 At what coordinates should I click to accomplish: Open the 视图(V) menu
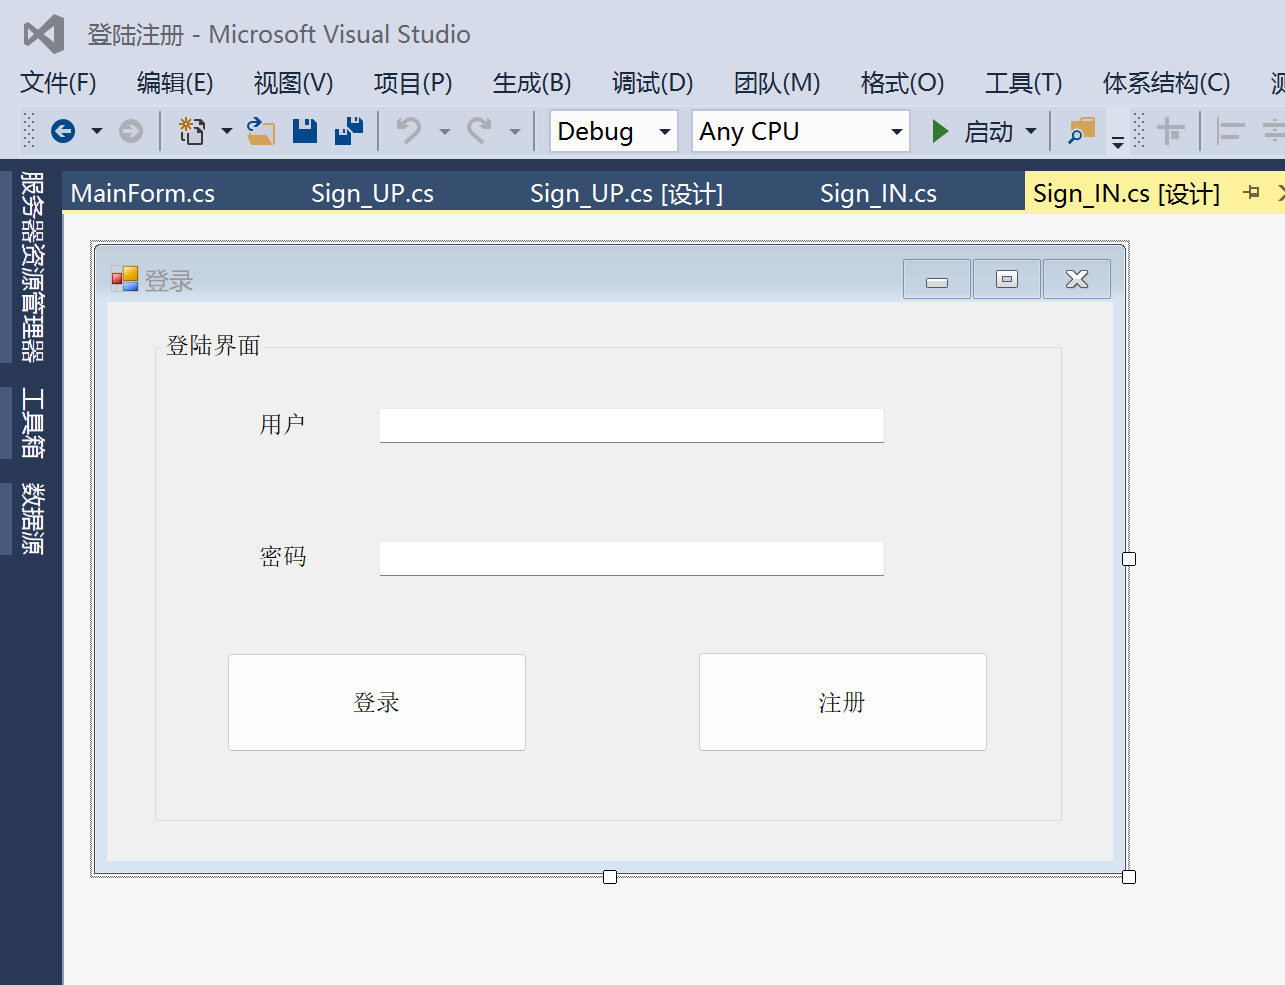(293, 83)
